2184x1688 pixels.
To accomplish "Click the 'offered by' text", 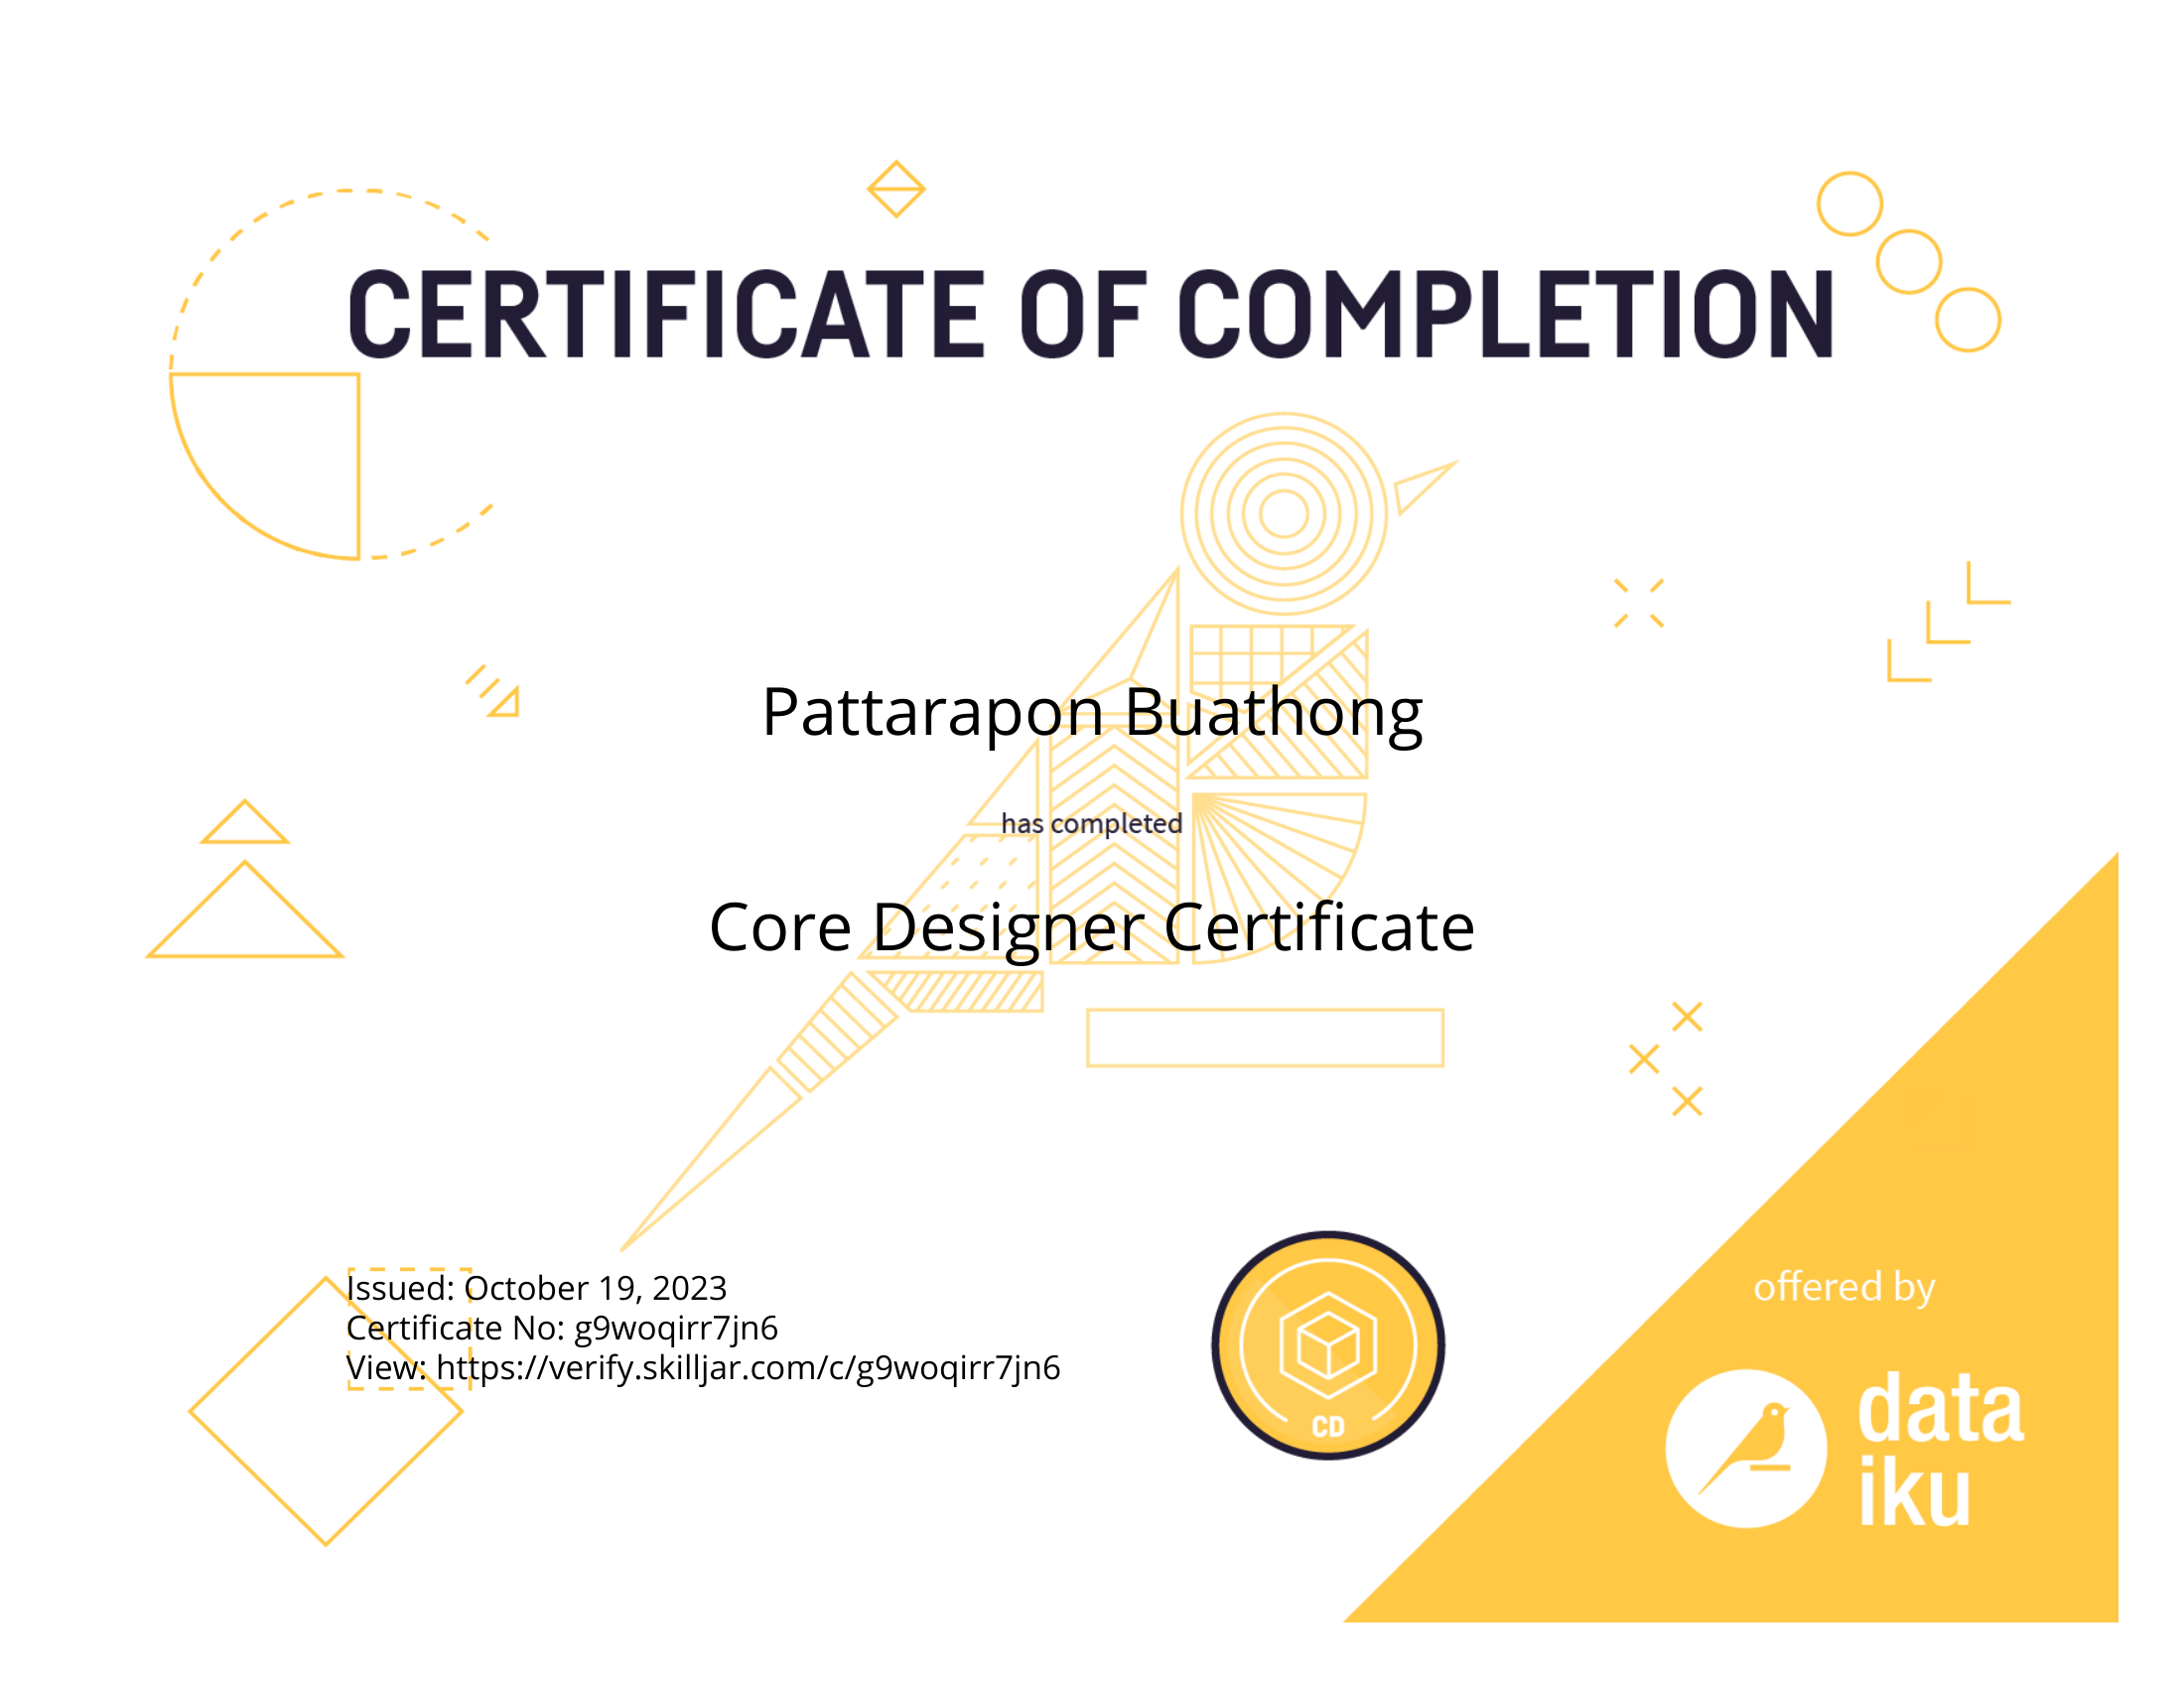I will [1845, 1288].
